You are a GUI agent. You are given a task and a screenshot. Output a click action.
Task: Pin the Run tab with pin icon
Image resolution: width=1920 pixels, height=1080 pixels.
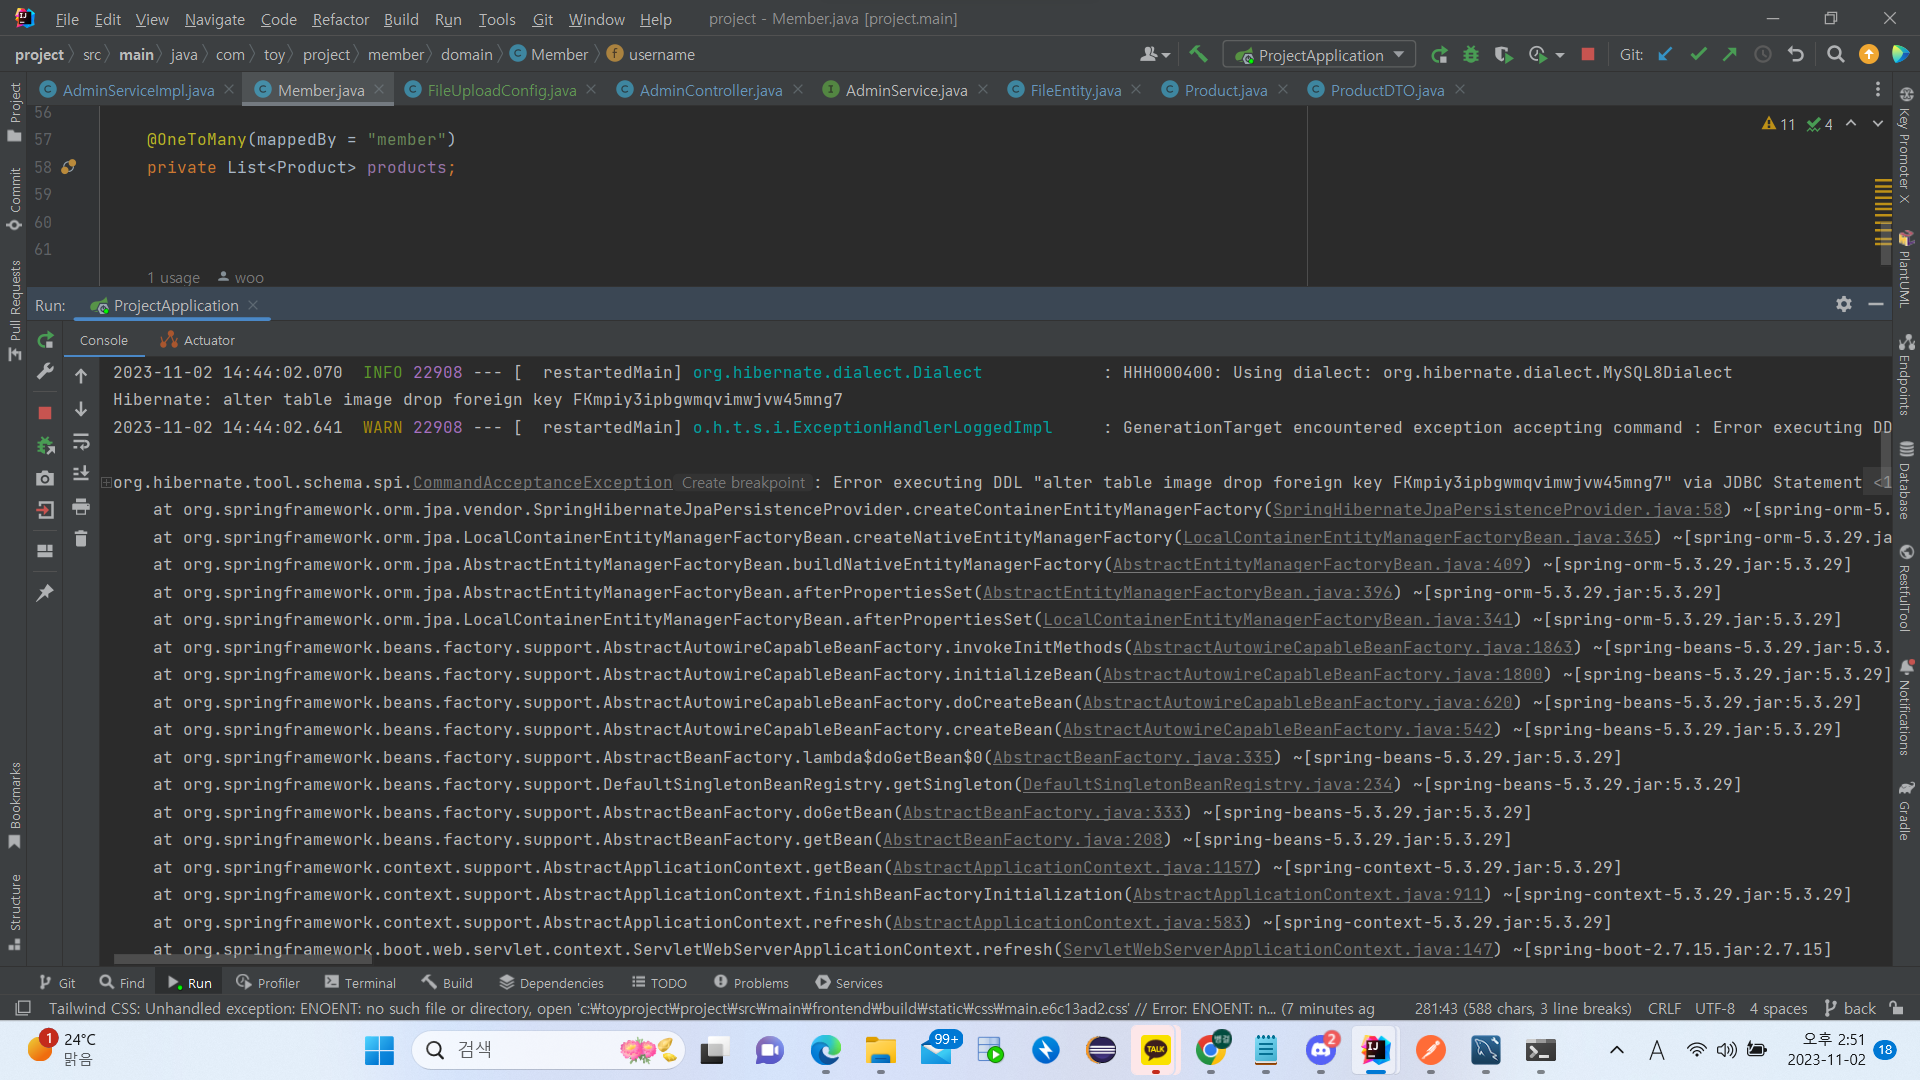pyautogui.click(x=45, y=593)
